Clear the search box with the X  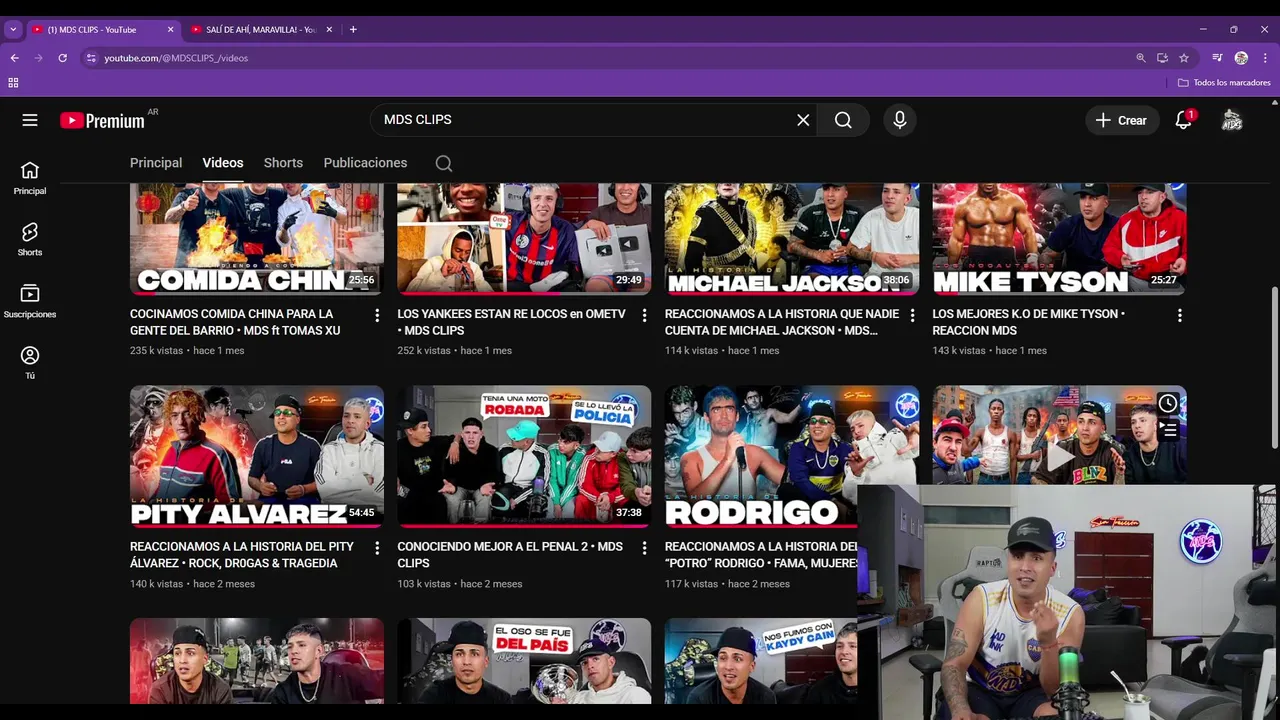pos(803,120)
